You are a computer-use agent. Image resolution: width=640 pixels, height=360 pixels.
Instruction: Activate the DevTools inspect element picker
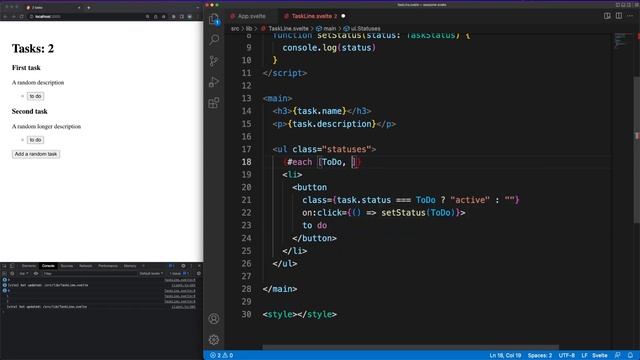point(4,266)
